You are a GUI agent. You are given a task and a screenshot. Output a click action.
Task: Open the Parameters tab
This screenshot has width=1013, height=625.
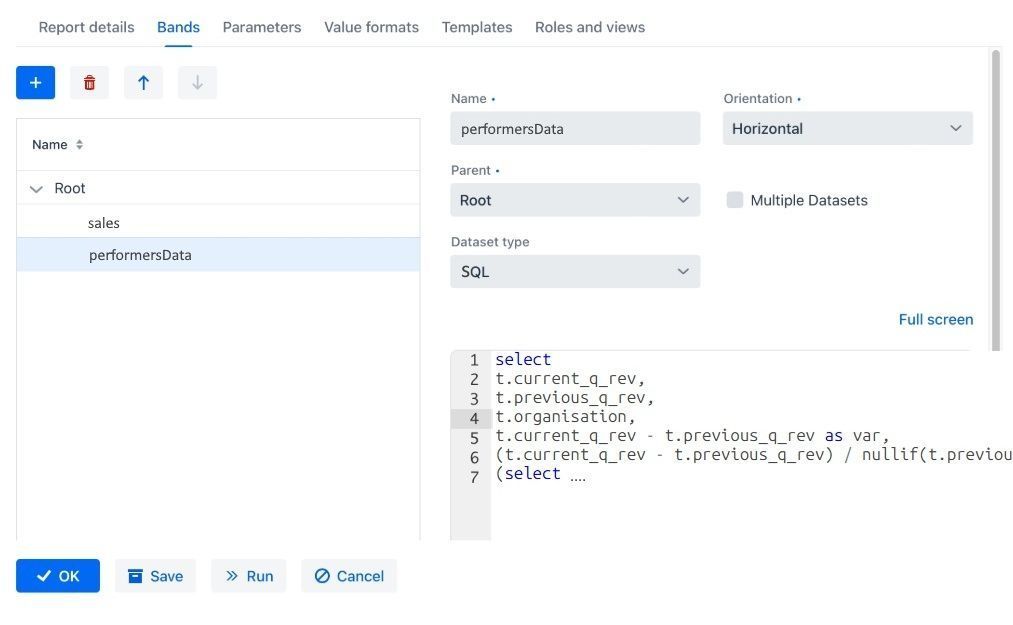tap(261, 27)
